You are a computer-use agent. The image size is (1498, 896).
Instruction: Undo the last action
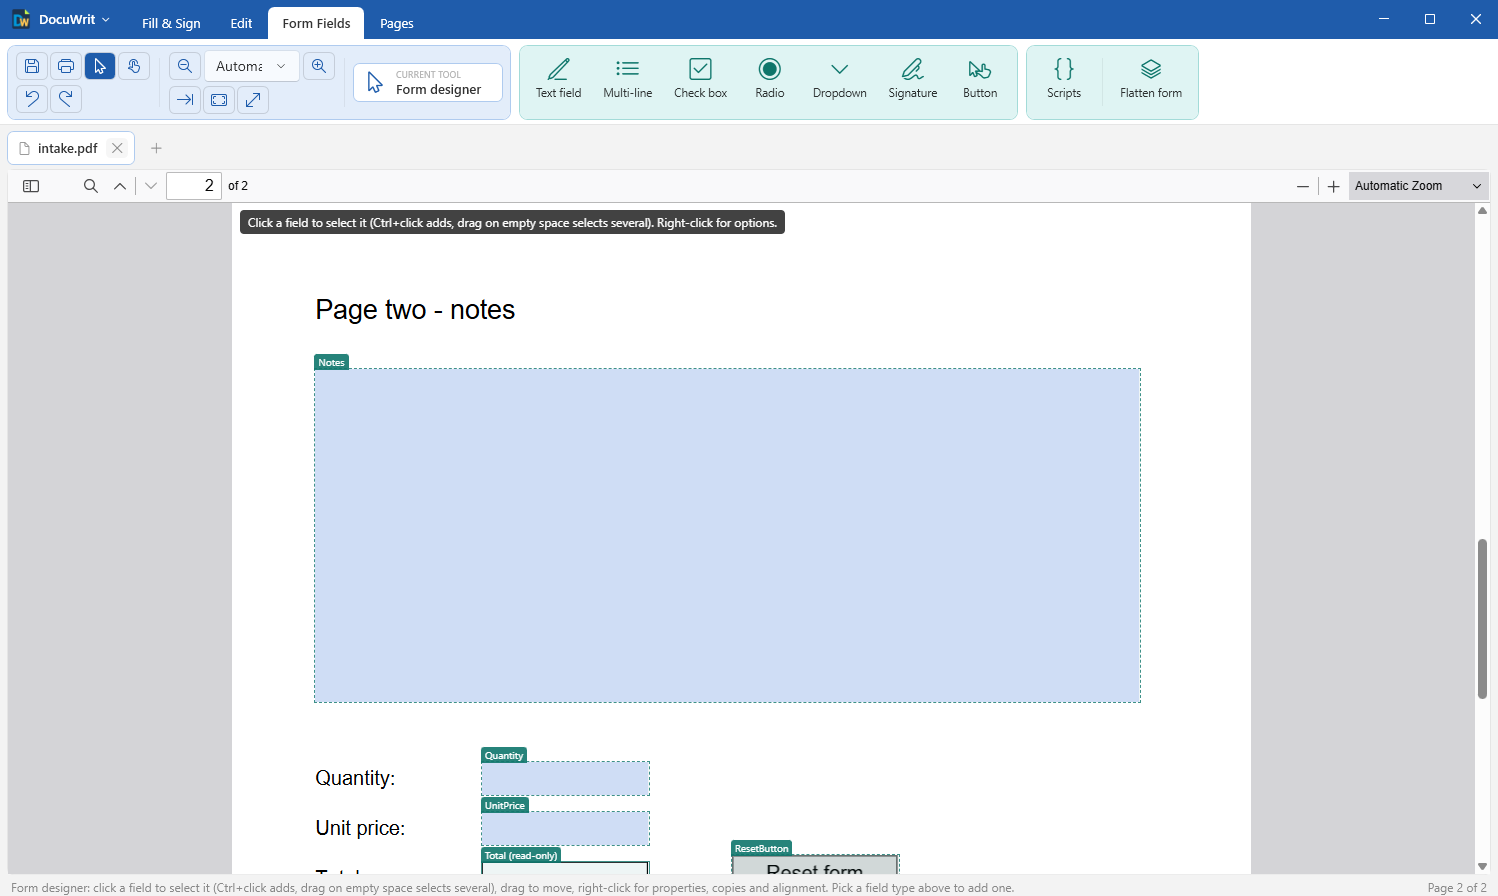click(32, 98)
